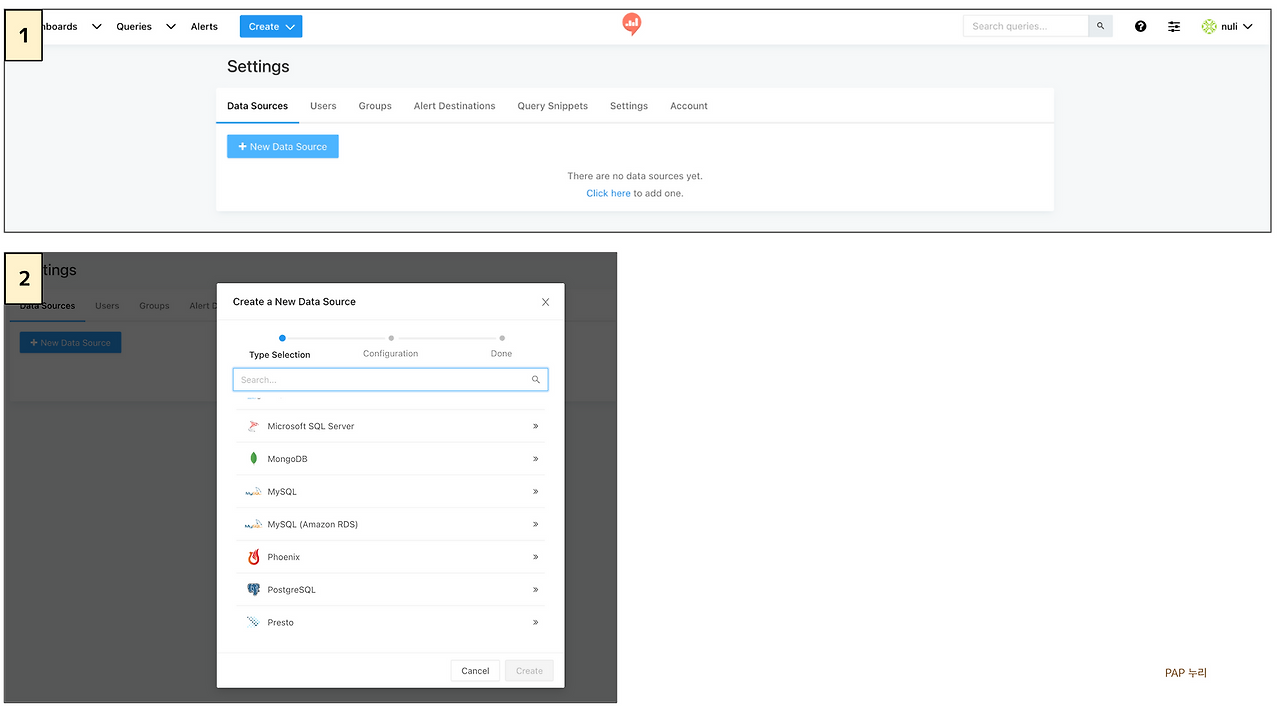
Task: Open the Alerts menu item
Action: [204, 27]
